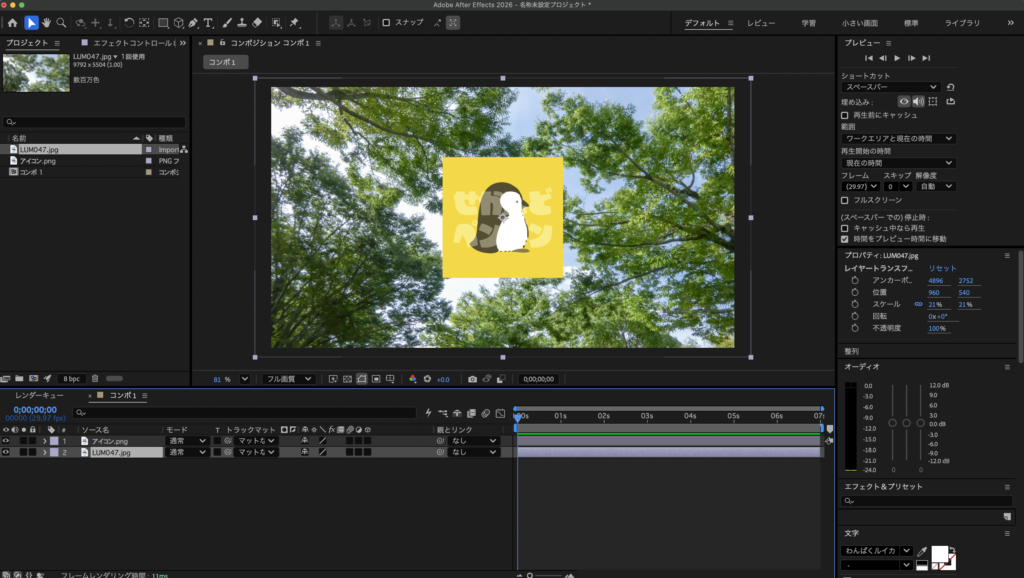Click the eyedropper in Character panel
The height and width of the screenshot is (578, 1024).
pos(922,551)
